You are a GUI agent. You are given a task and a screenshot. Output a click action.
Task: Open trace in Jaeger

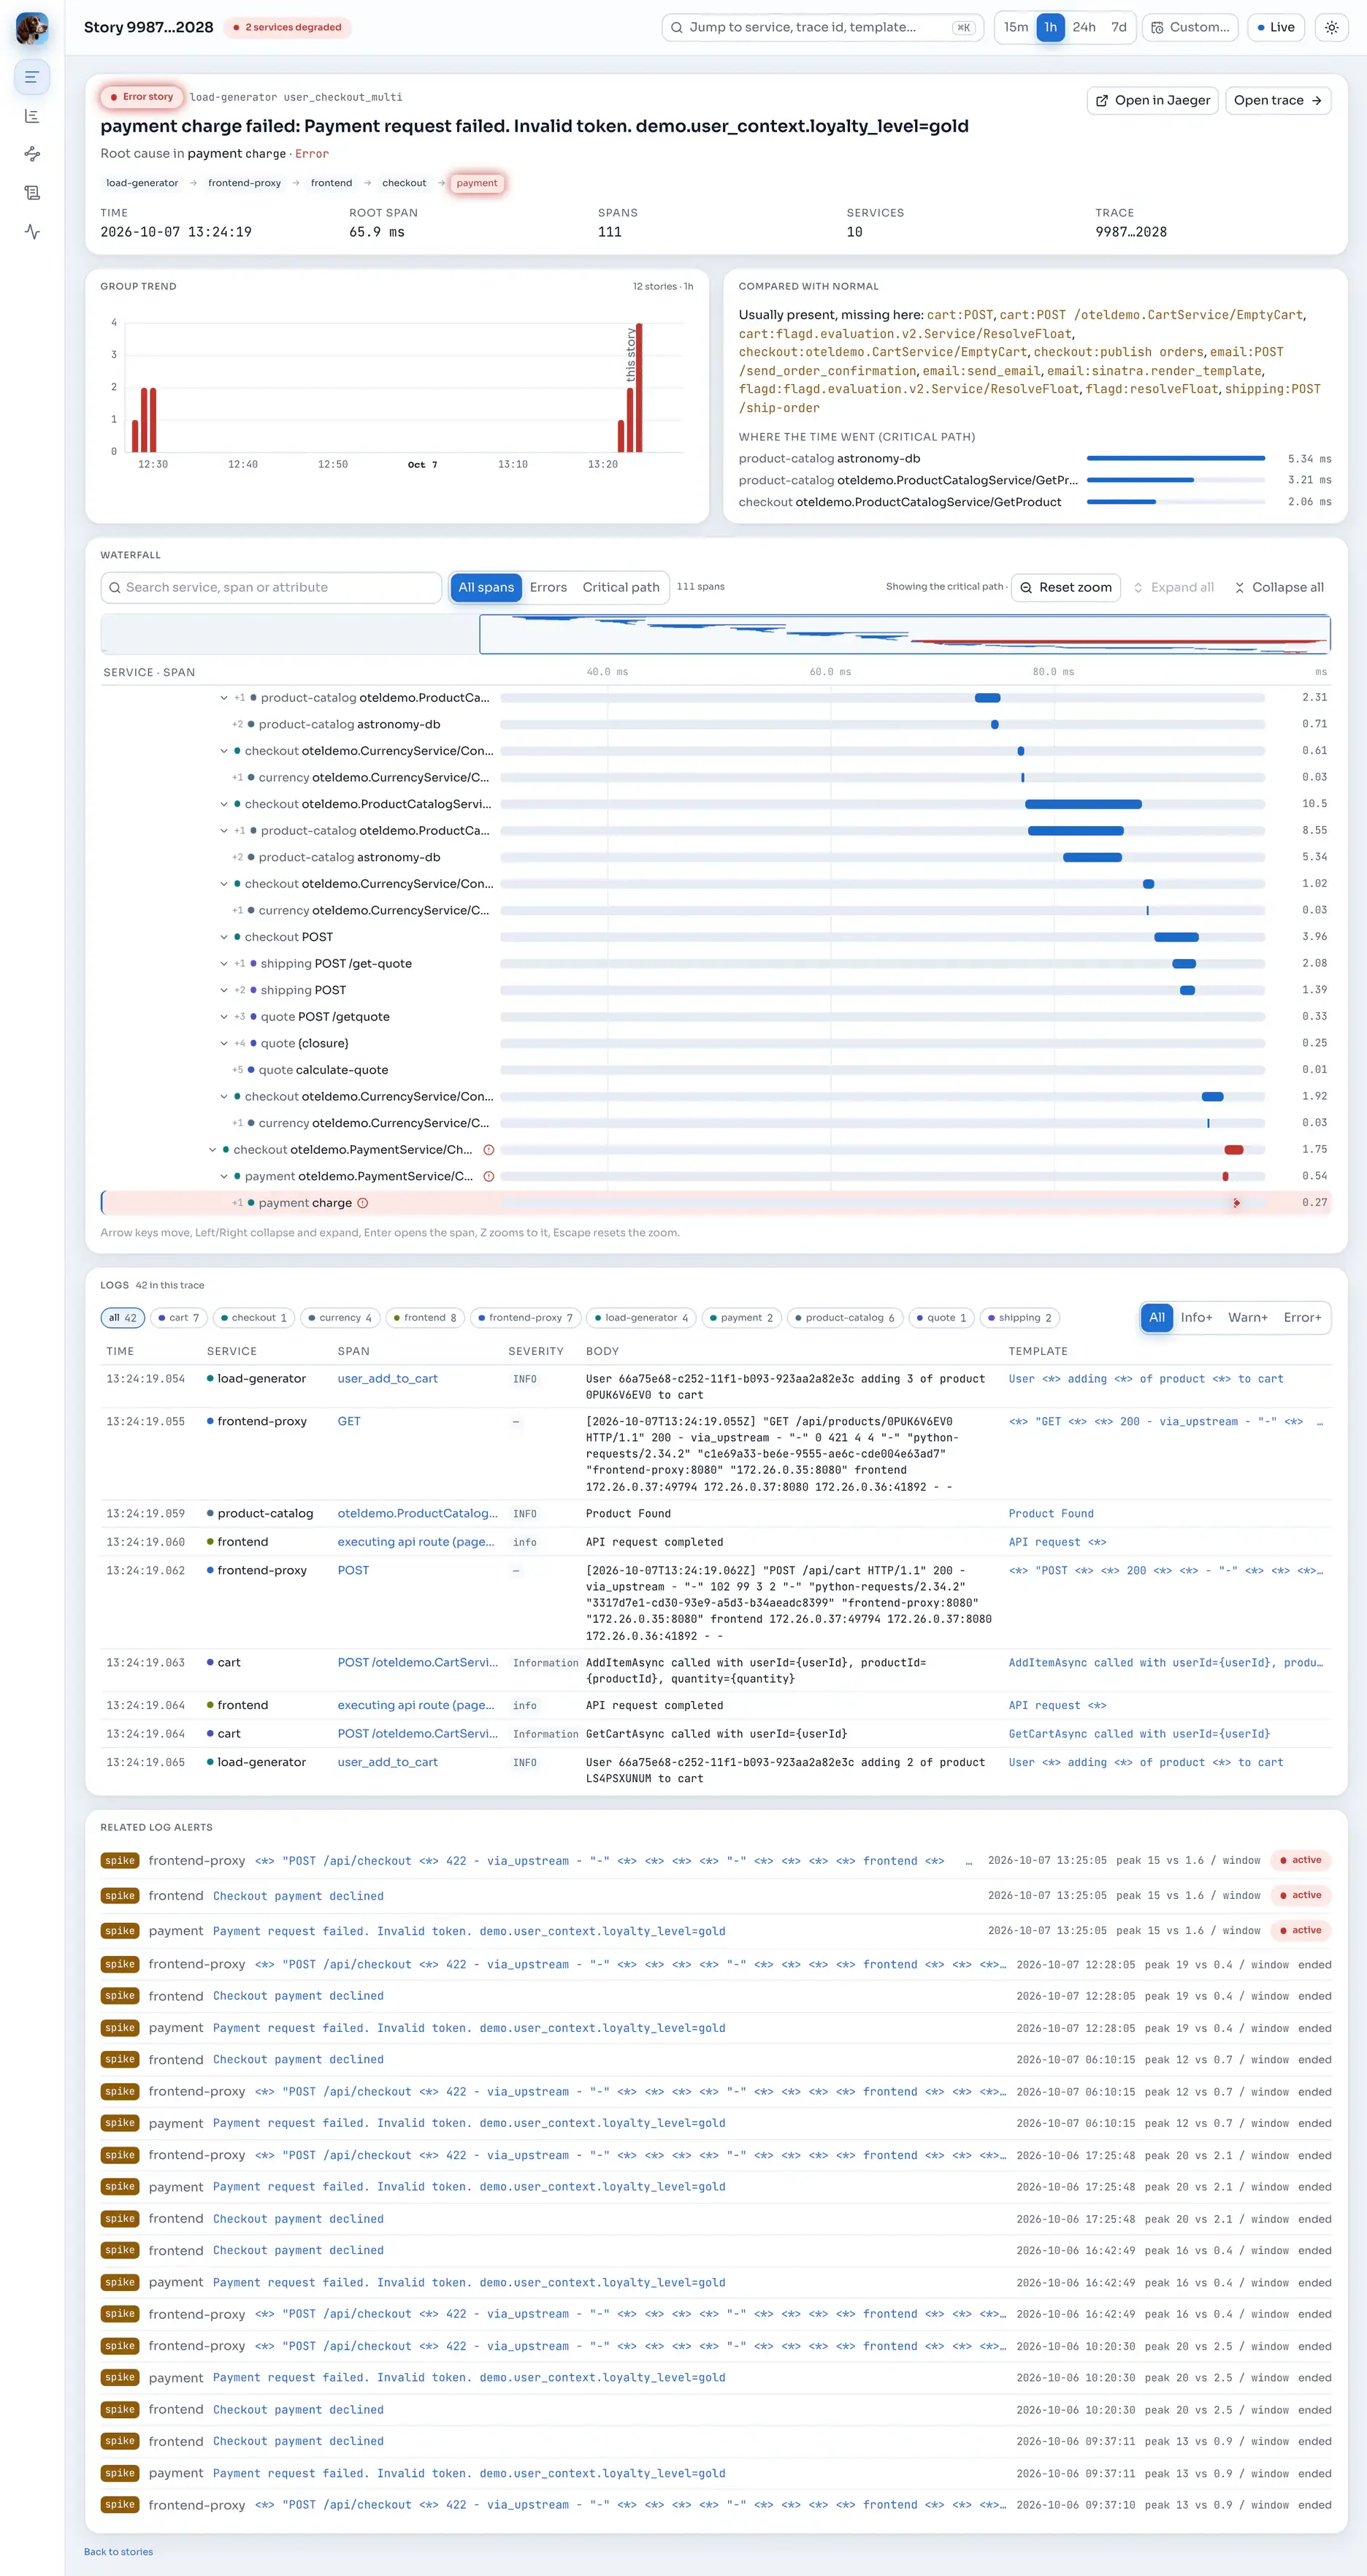click(x=1152, y=101)
